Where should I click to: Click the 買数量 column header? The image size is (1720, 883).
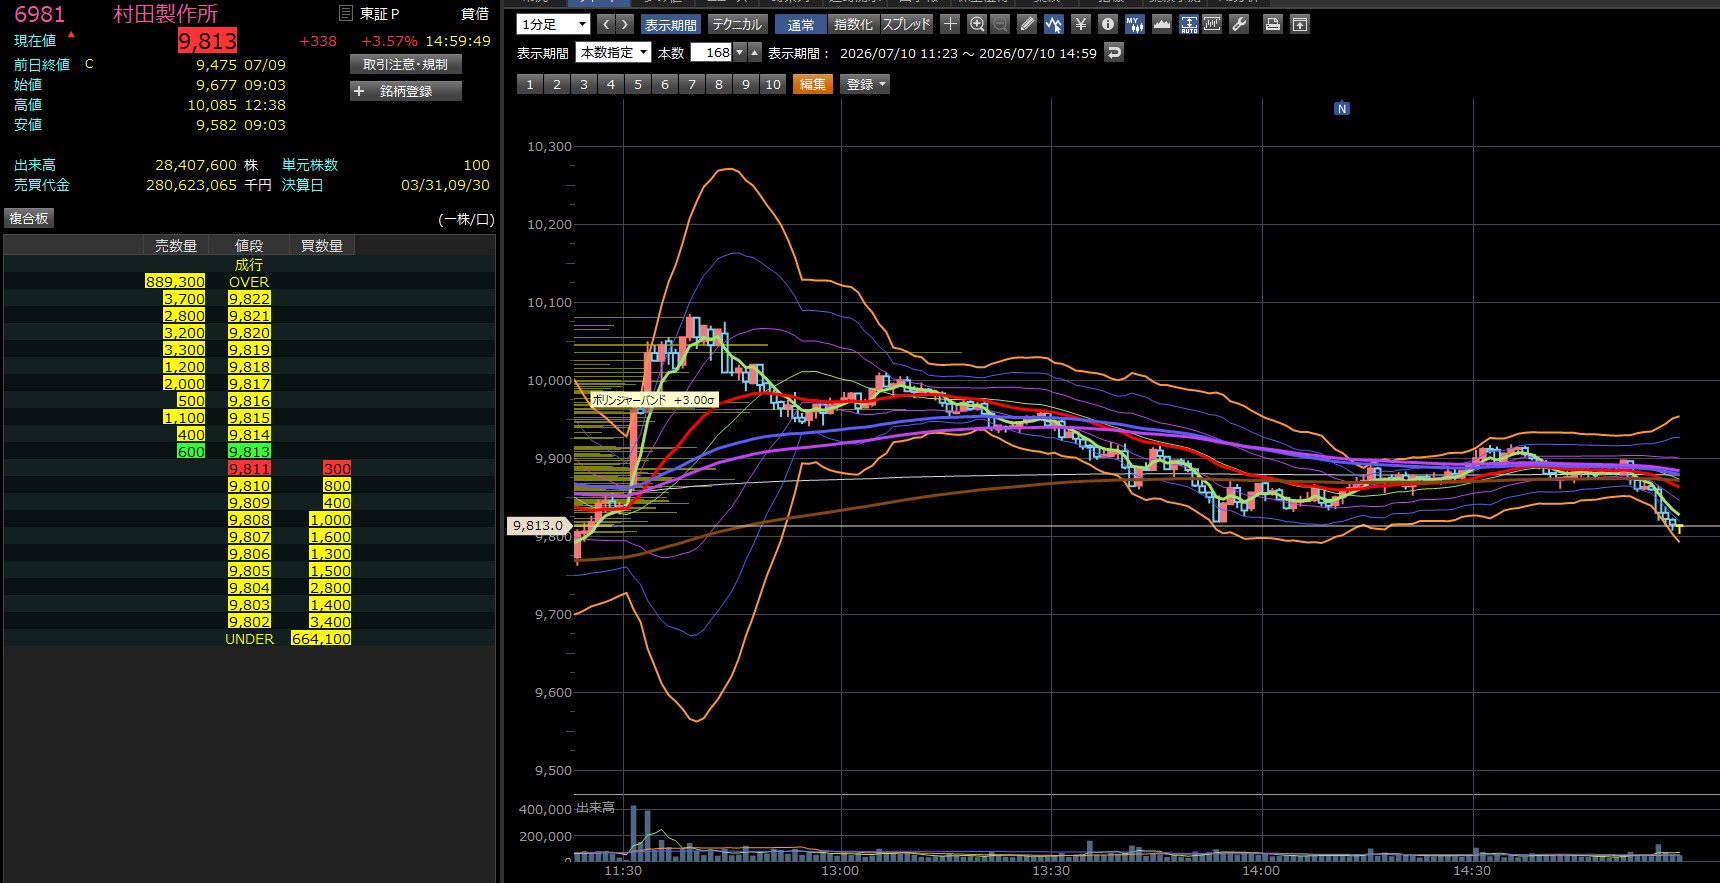point(322,245)
